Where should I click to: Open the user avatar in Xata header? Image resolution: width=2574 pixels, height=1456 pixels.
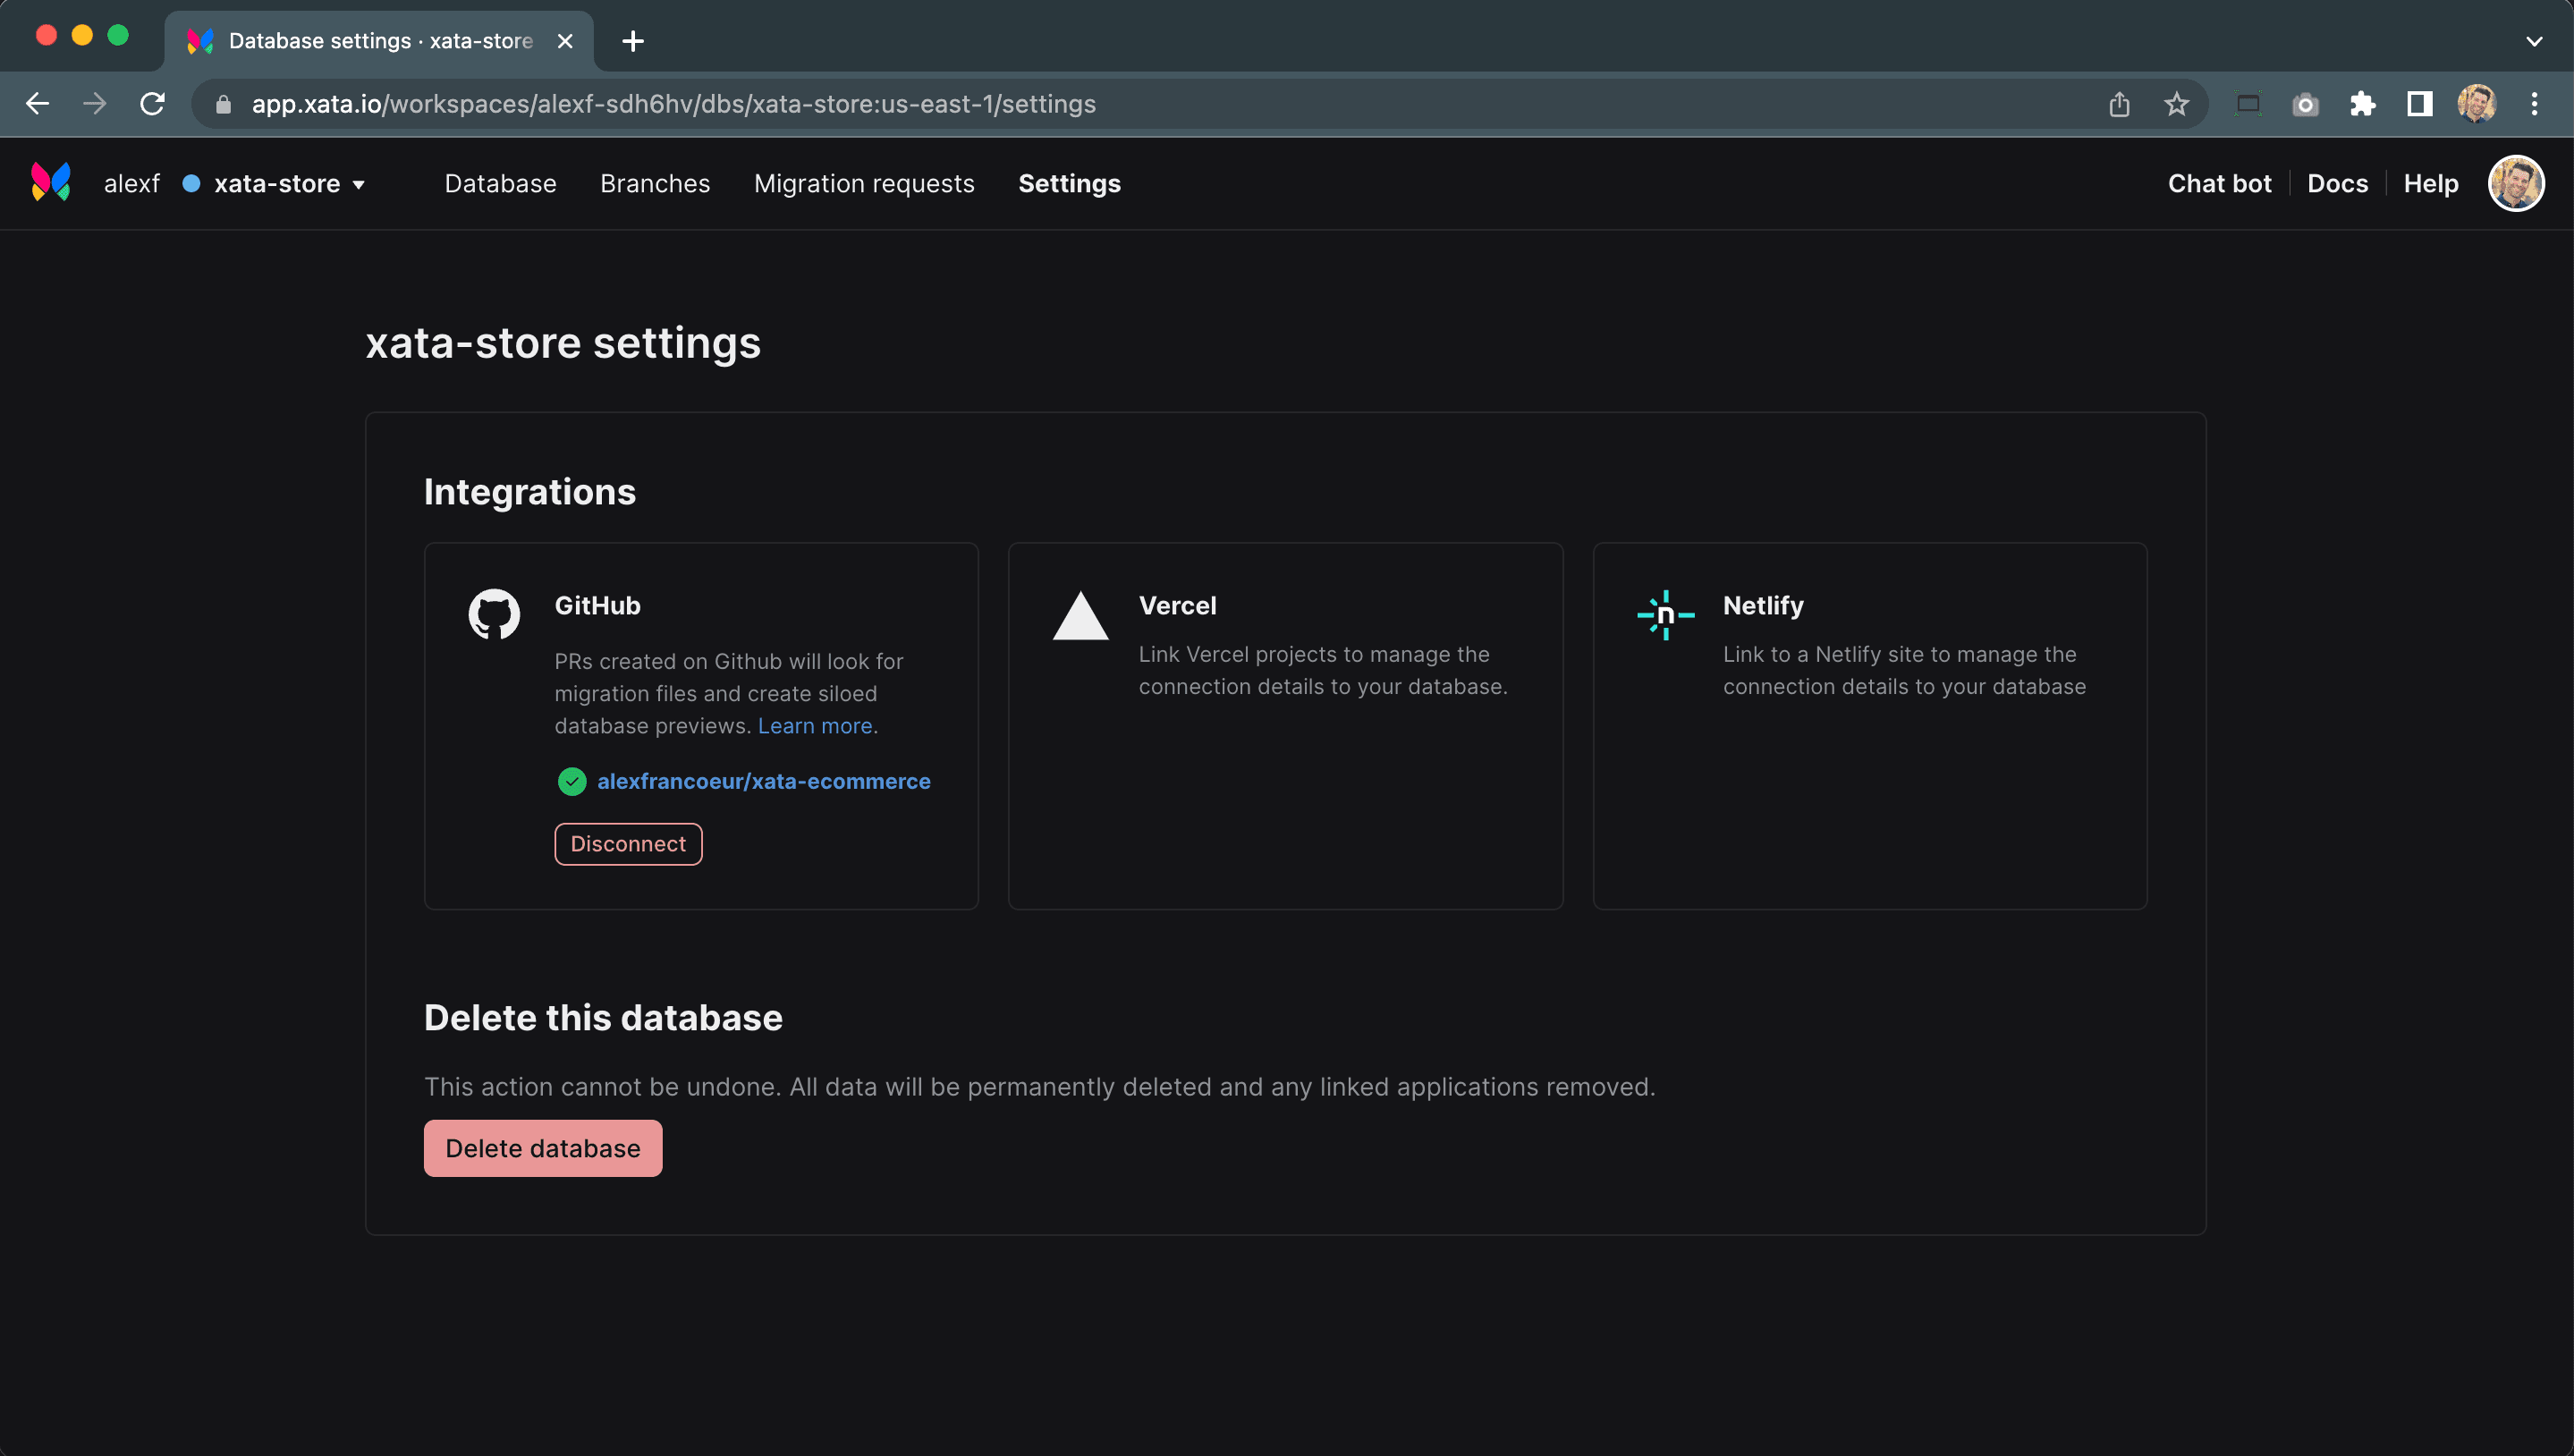pos(2516,183)
